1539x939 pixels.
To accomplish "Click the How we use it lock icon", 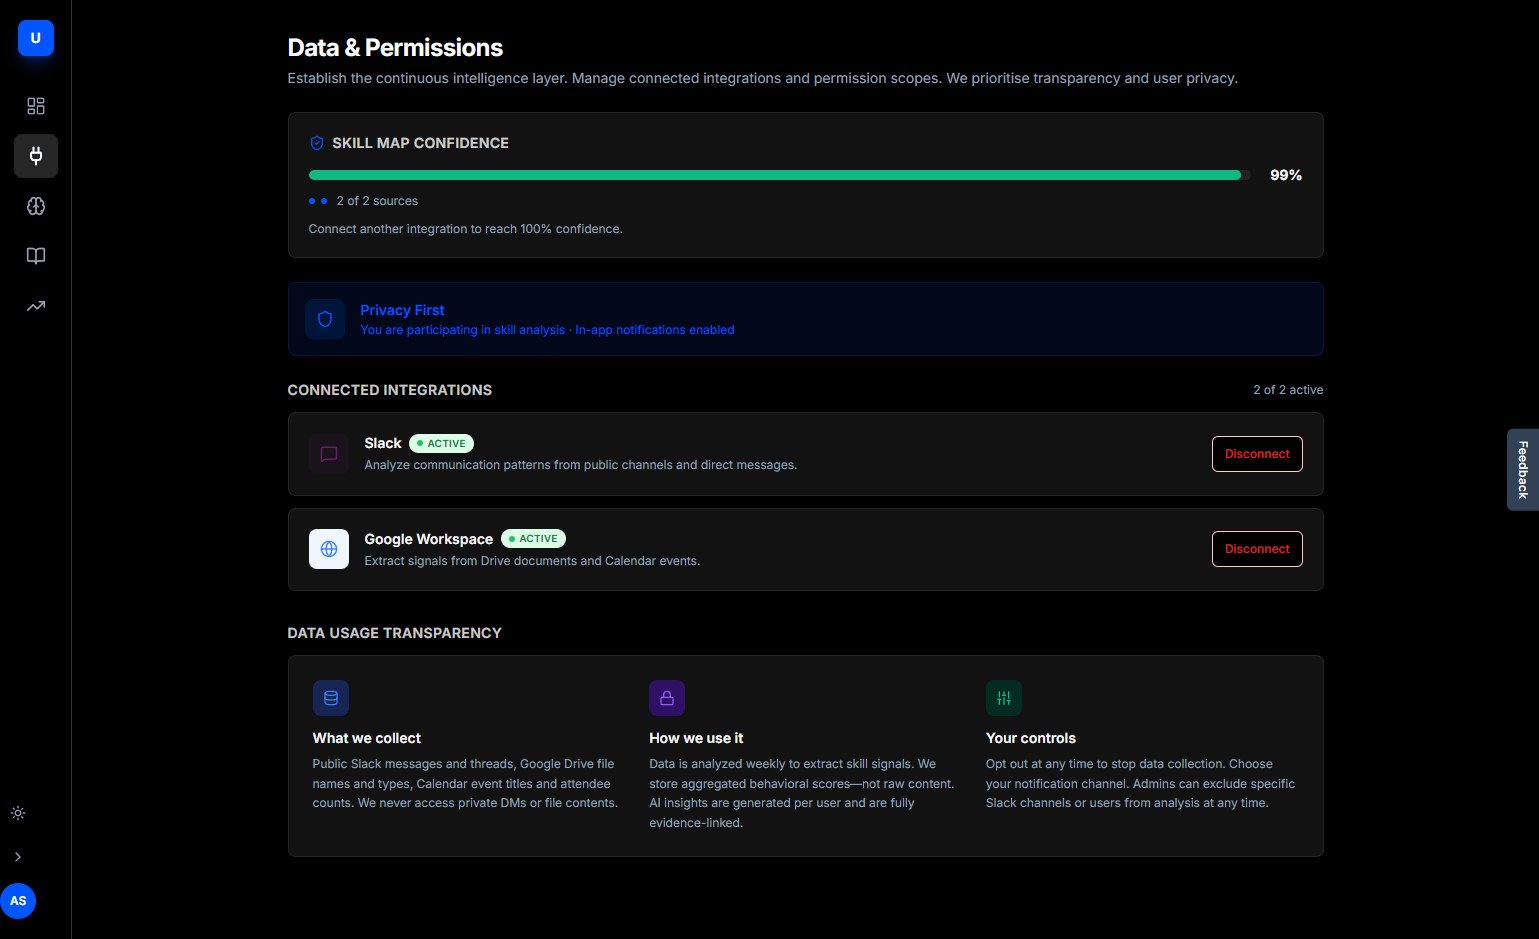I will pyautogui.click(x=667, y=698).
